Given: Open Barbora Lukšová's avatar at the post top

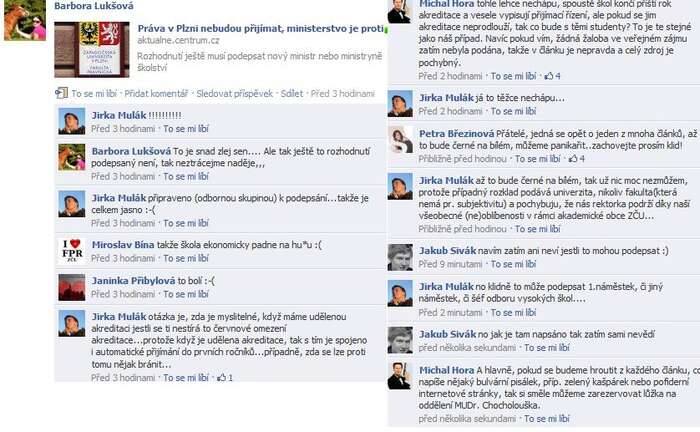Looking at the screenshot, I should point(25,20).
